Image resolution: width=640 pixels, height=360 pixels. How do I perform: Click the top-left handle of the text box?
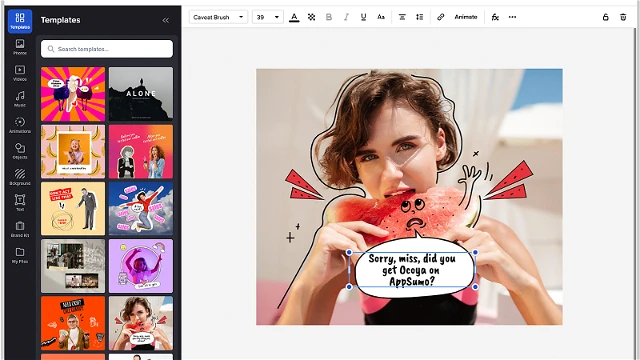tap(349, 253)
